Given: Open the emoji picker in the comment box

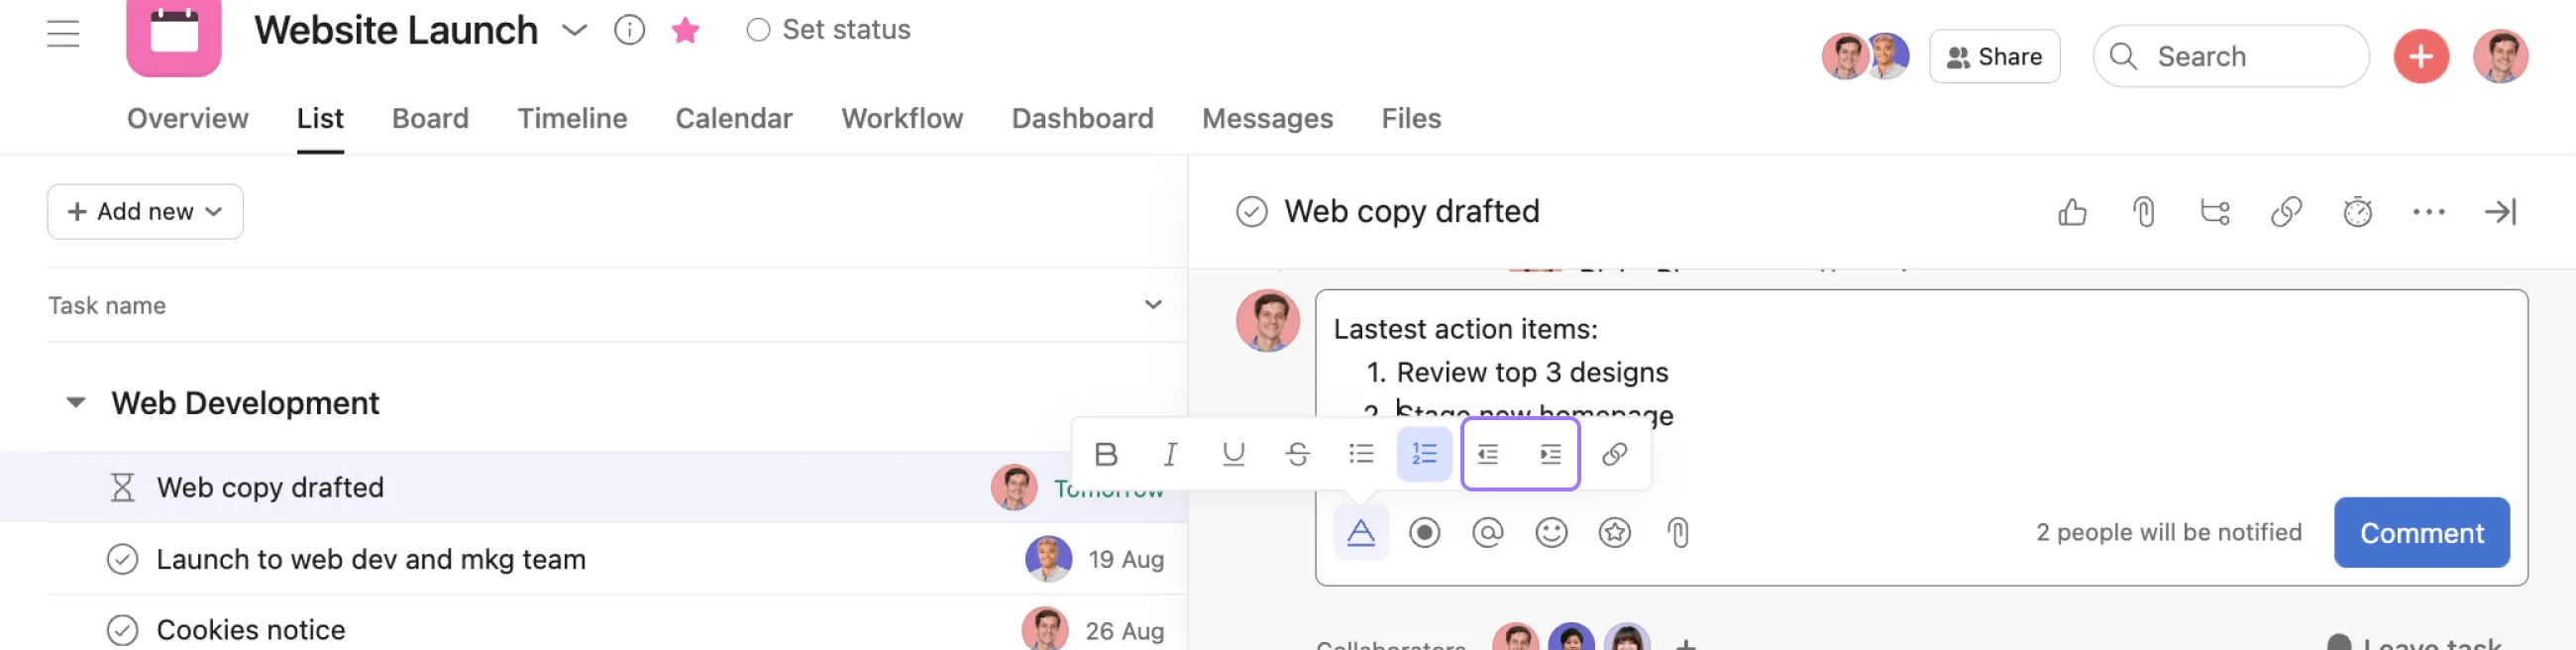Looking at the screenshot, I should [1551, 533].
